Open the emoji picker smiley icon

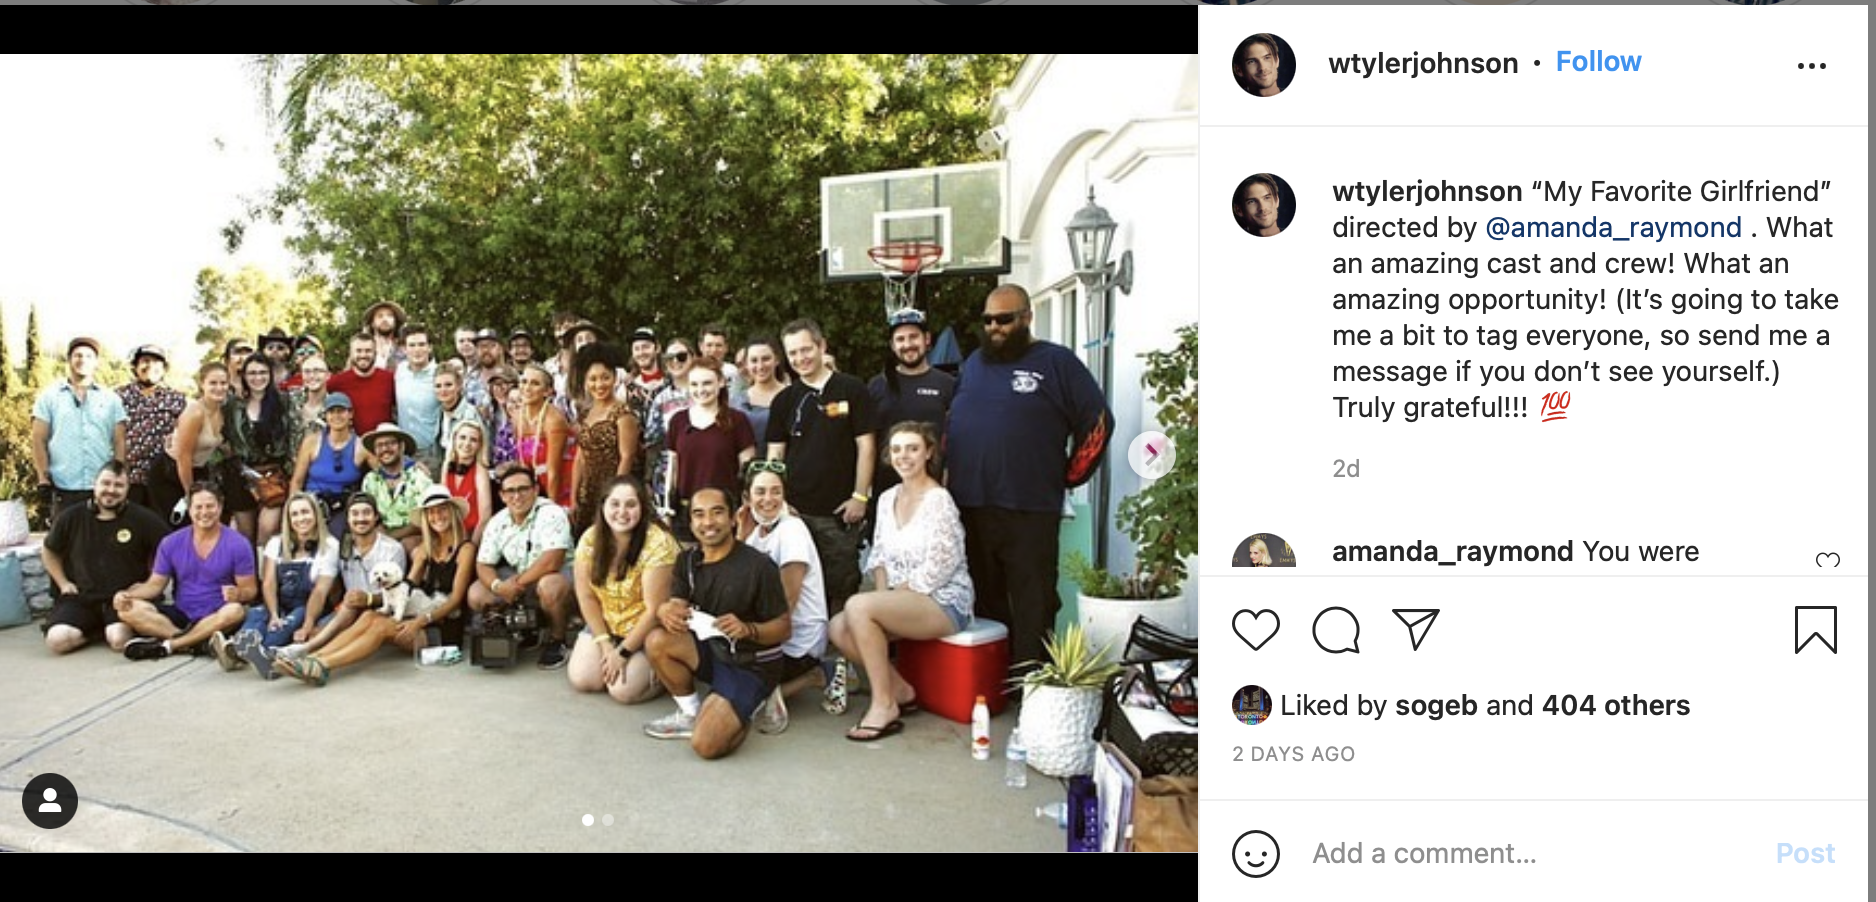coord(1256,854)
